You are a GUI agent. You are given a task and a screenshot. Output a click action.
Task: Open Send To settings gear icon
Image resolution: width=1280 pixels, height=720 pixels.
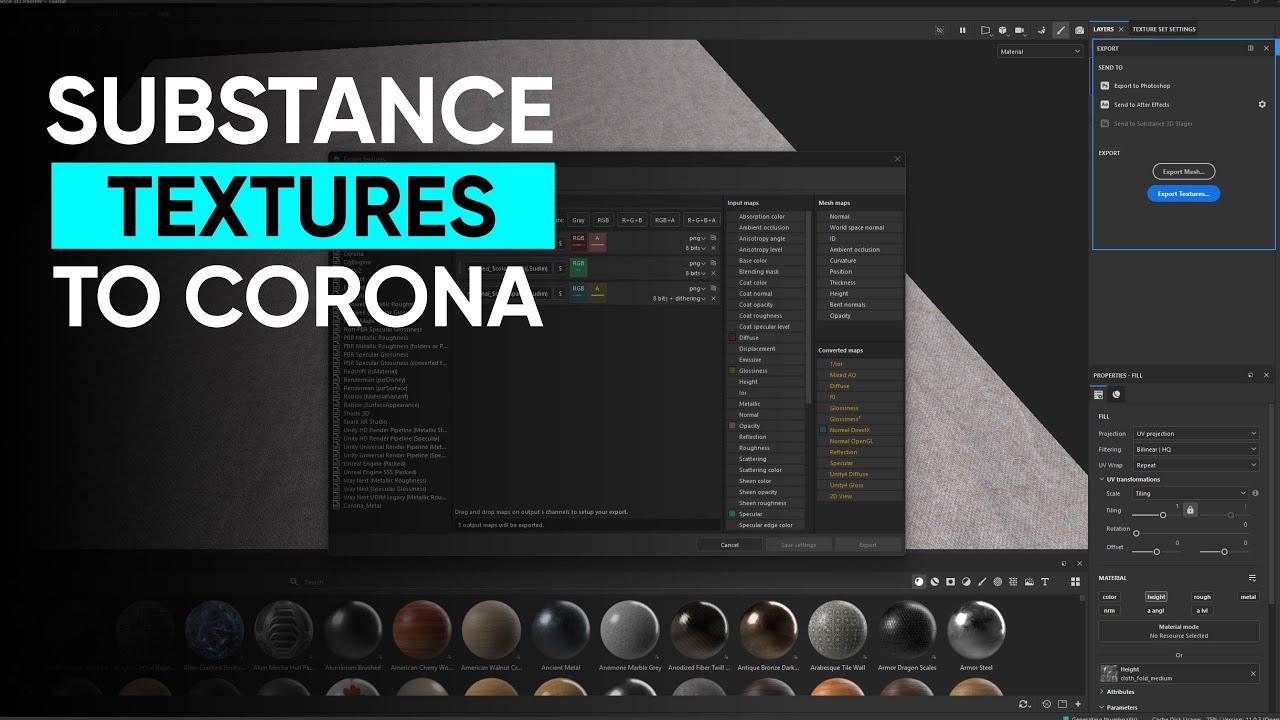pyautogui.click(x=1262, y=104)
